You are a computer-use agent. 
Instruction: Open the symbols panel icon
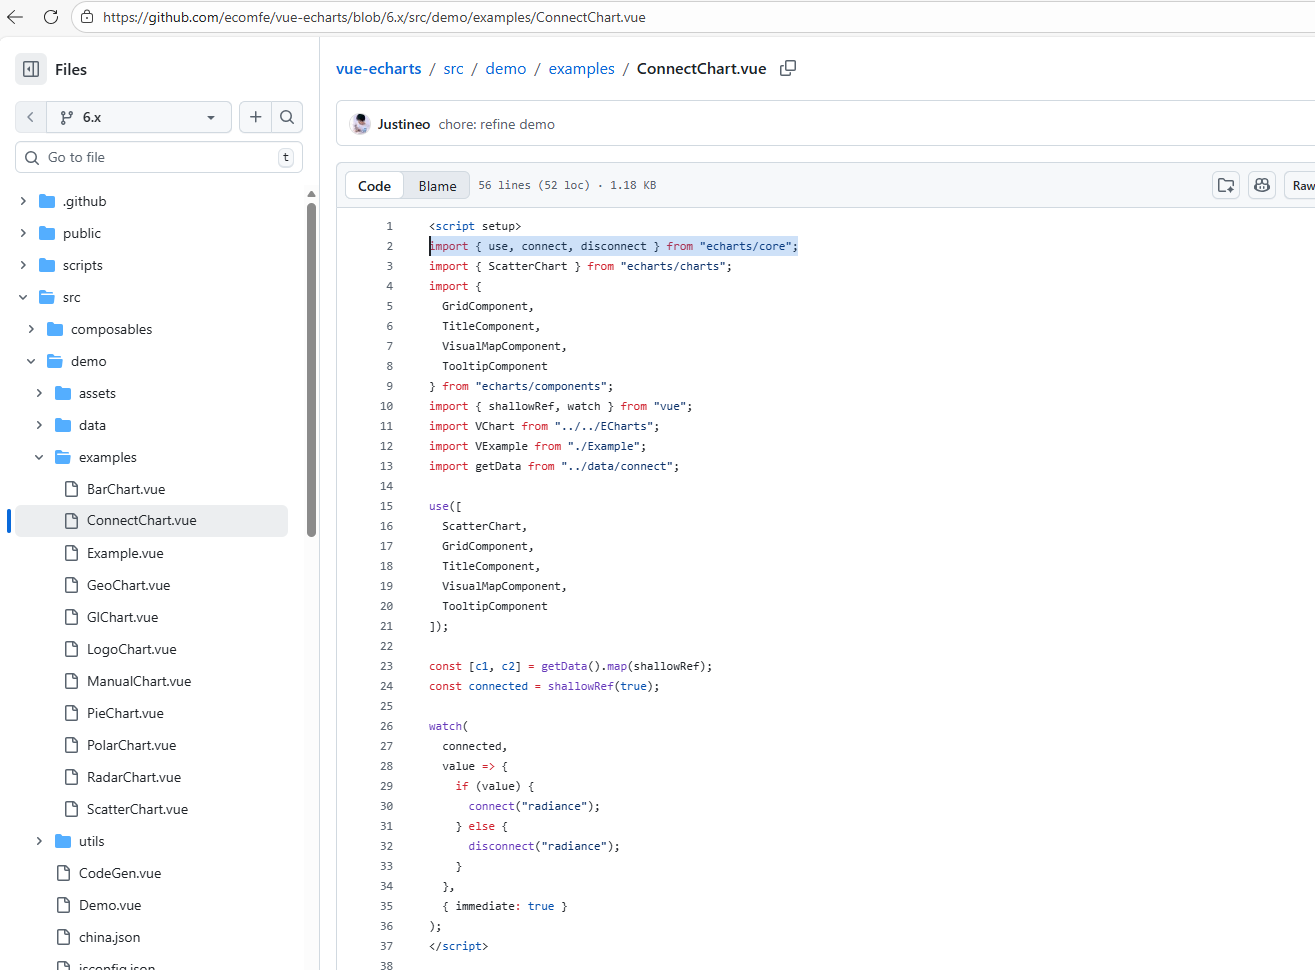pyautogui.click(x=1226, y=185)
